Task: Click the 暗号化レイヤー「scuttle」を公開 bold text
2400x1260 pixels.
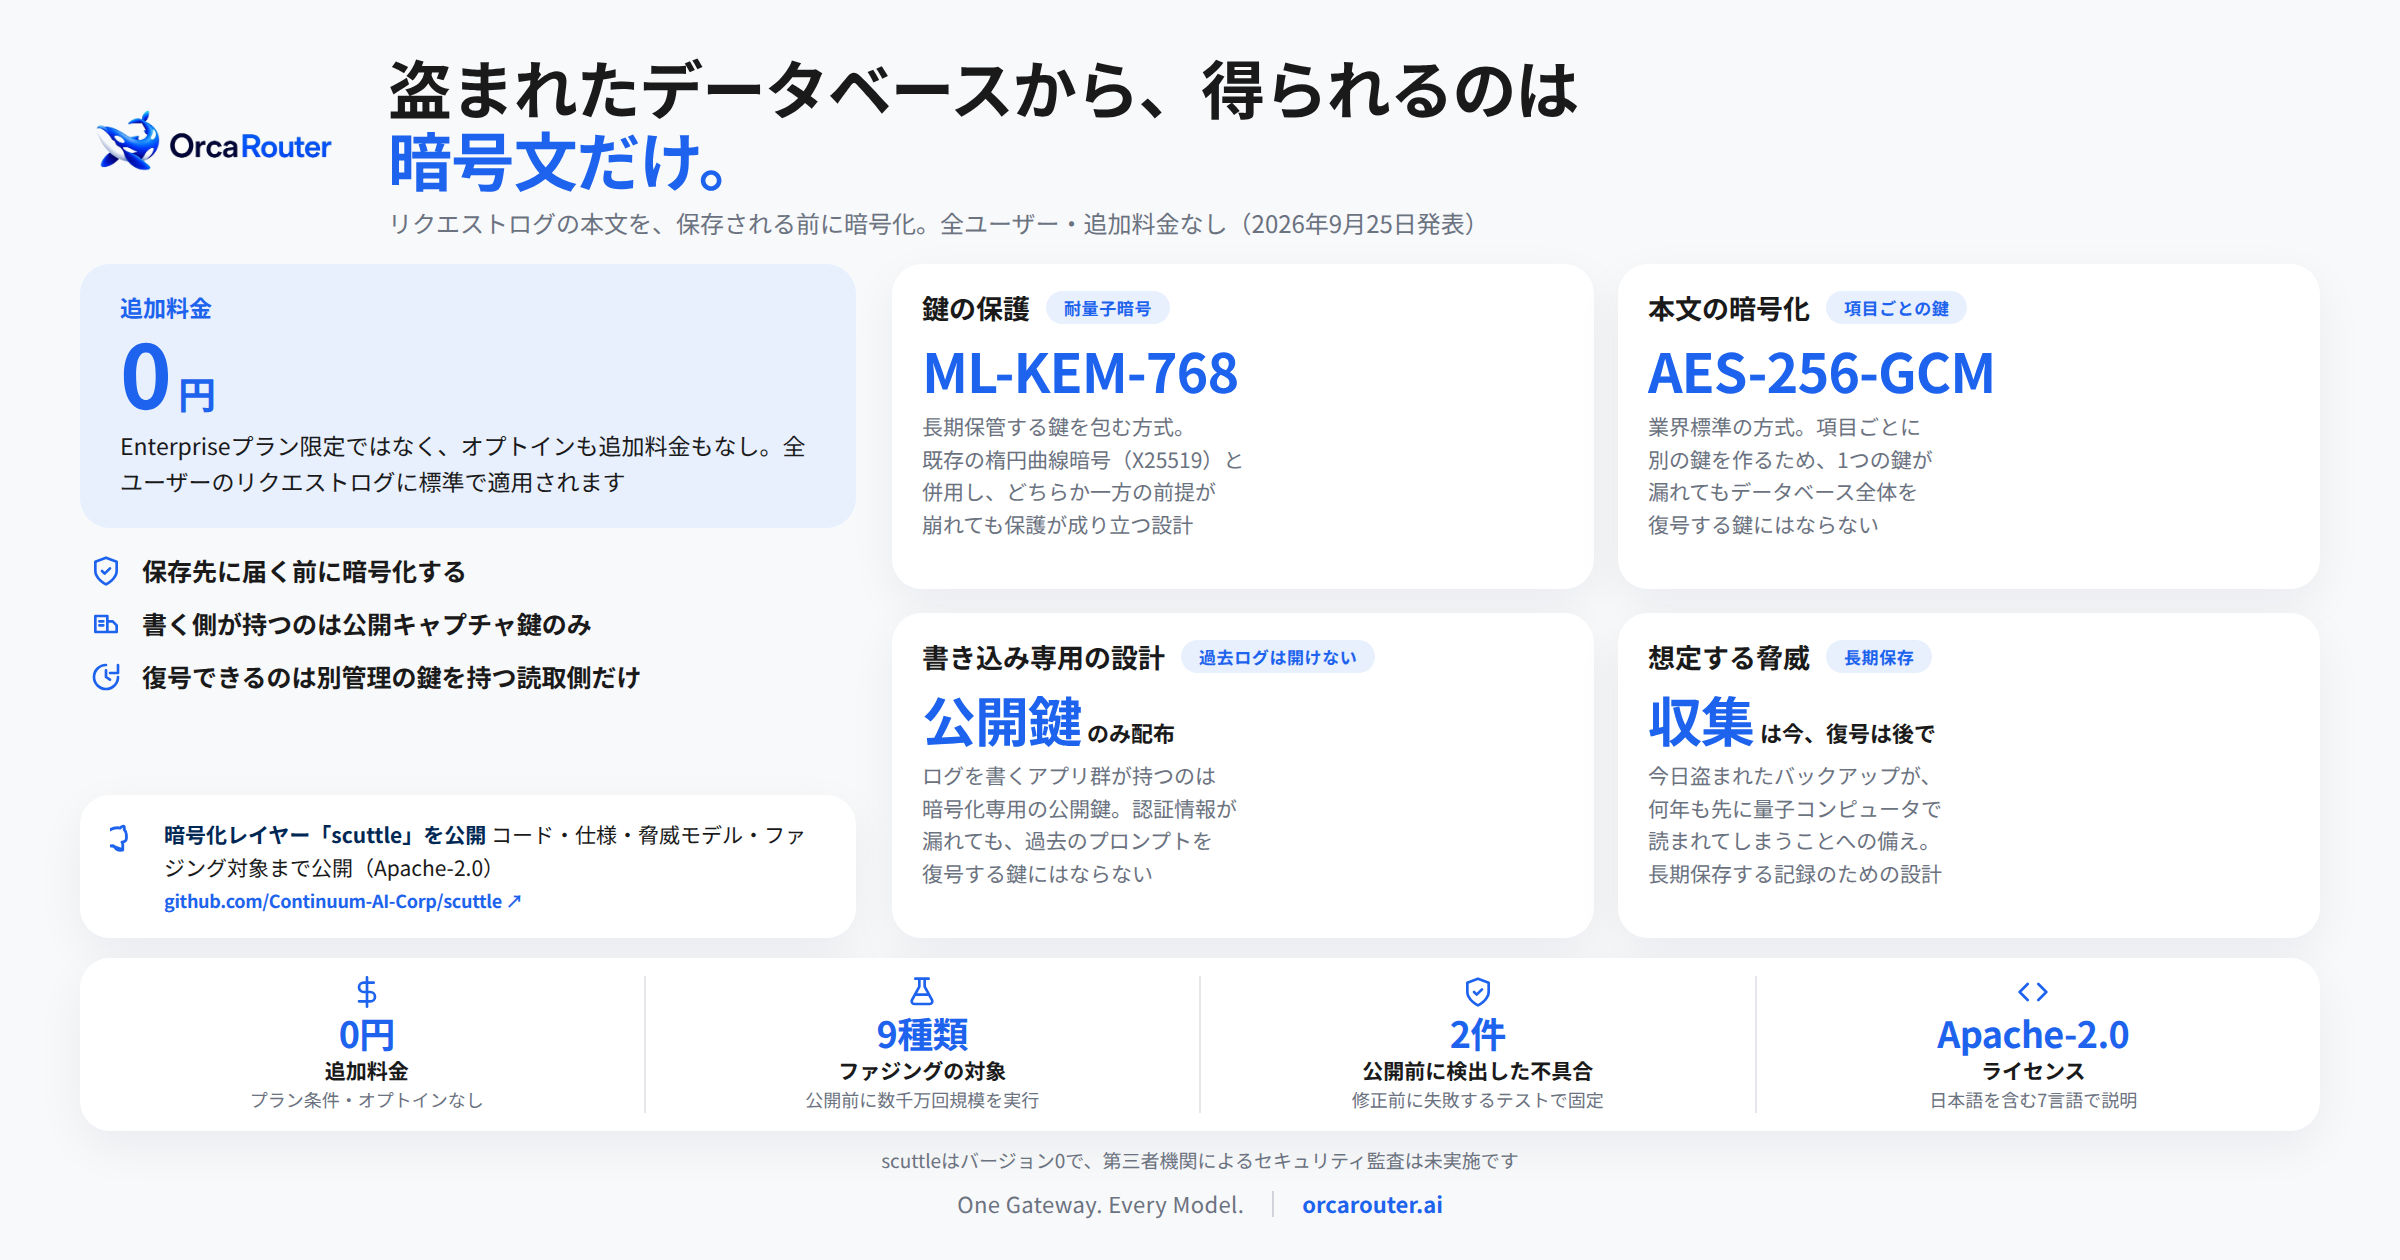Action: pyautogui.click(x=325, y=835)
